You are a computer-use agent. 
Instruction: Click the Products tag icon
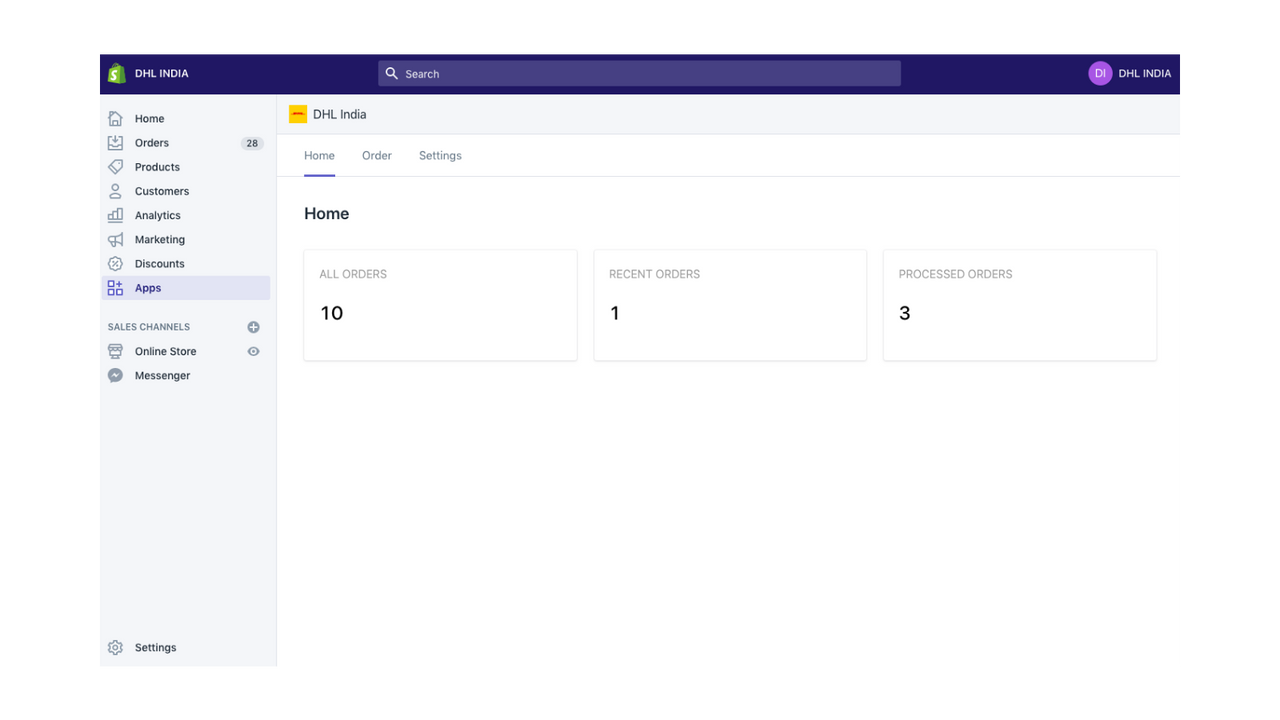coord(115,167)
